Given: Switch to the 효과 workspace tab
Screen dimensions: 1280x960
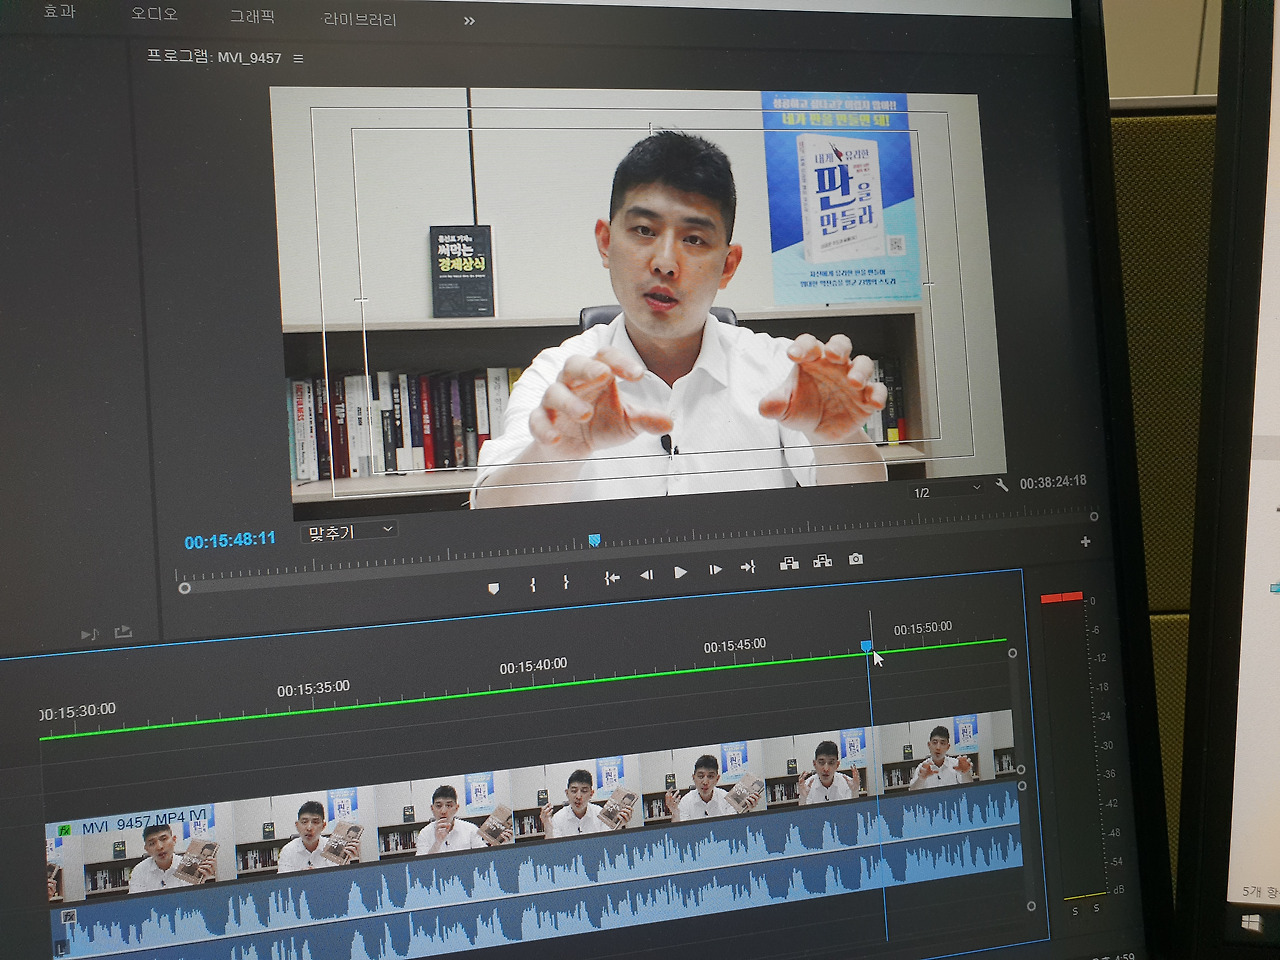Looking at the screenshot, I should point(59,11).
